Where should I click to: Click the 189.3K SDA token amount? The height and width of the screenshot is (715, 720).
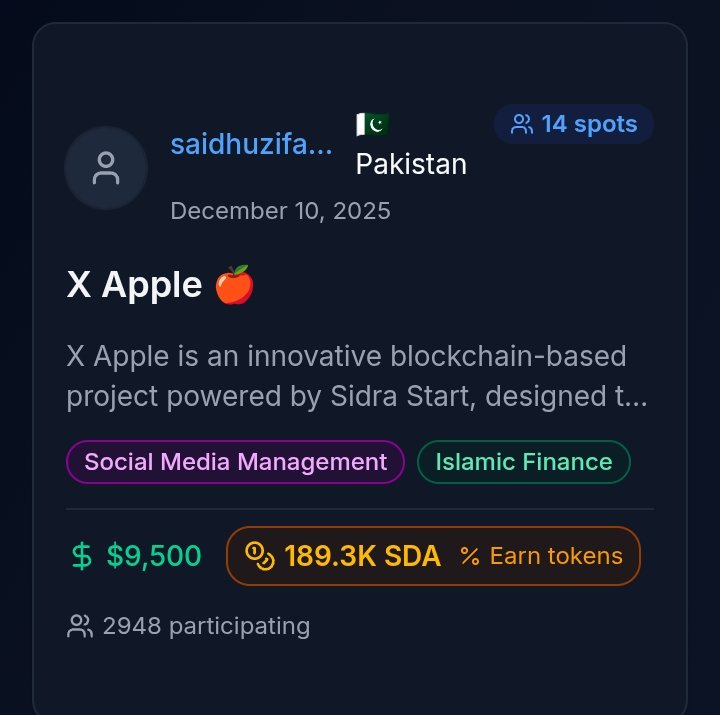pyautogui.click(x=362, y=556)
